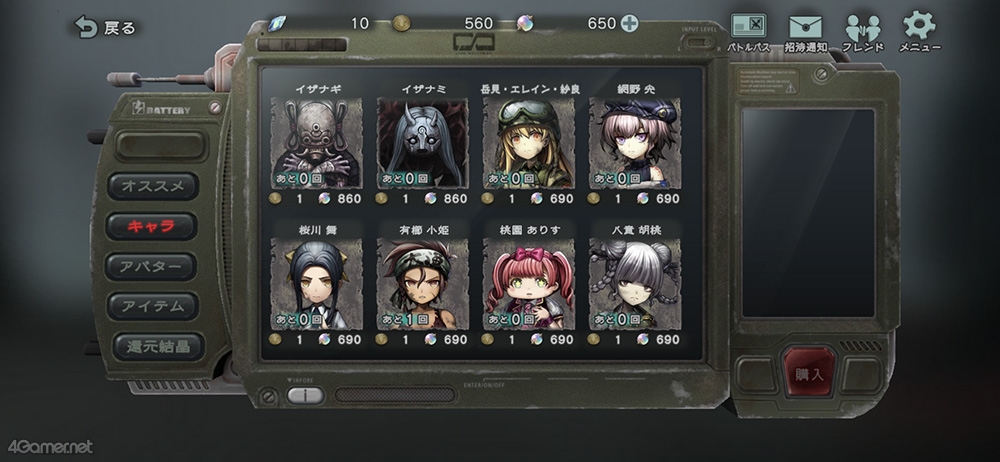
Task: Tap the gold coin currency icon
Action: pos(401,24)
